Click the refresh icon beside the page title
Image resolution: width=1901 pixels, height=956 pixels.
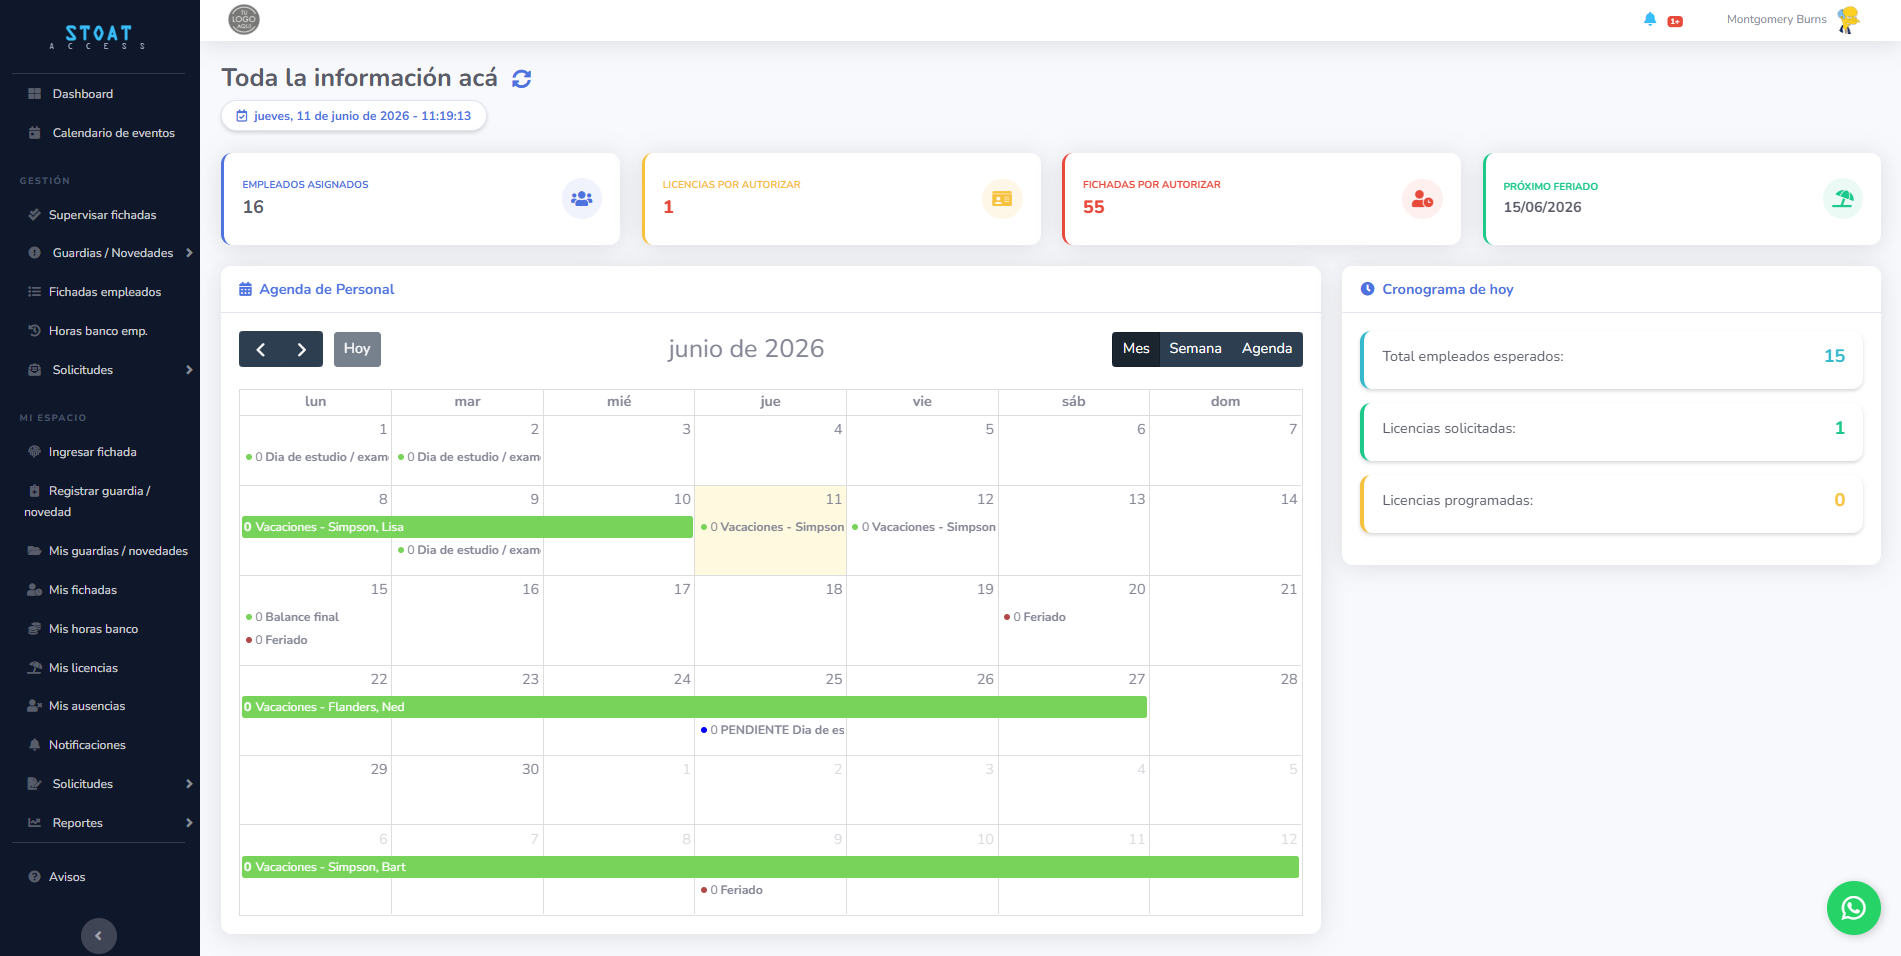522,78
